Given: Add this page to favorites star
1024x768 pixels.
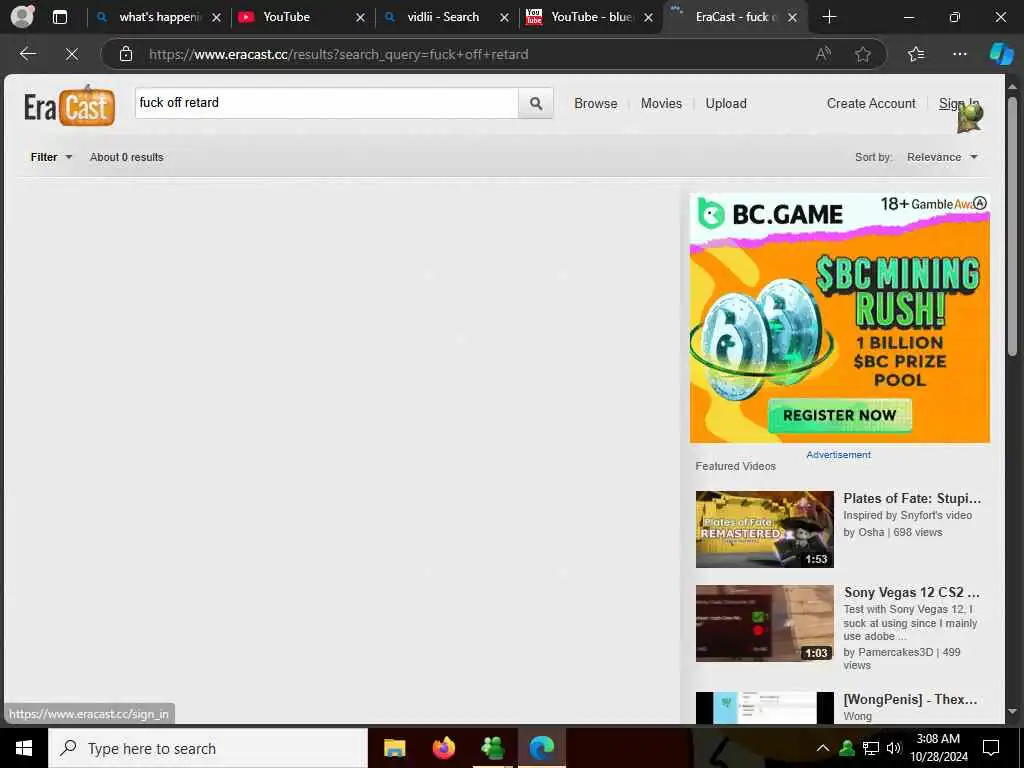Looking at the screenshot, I should 863,54.
